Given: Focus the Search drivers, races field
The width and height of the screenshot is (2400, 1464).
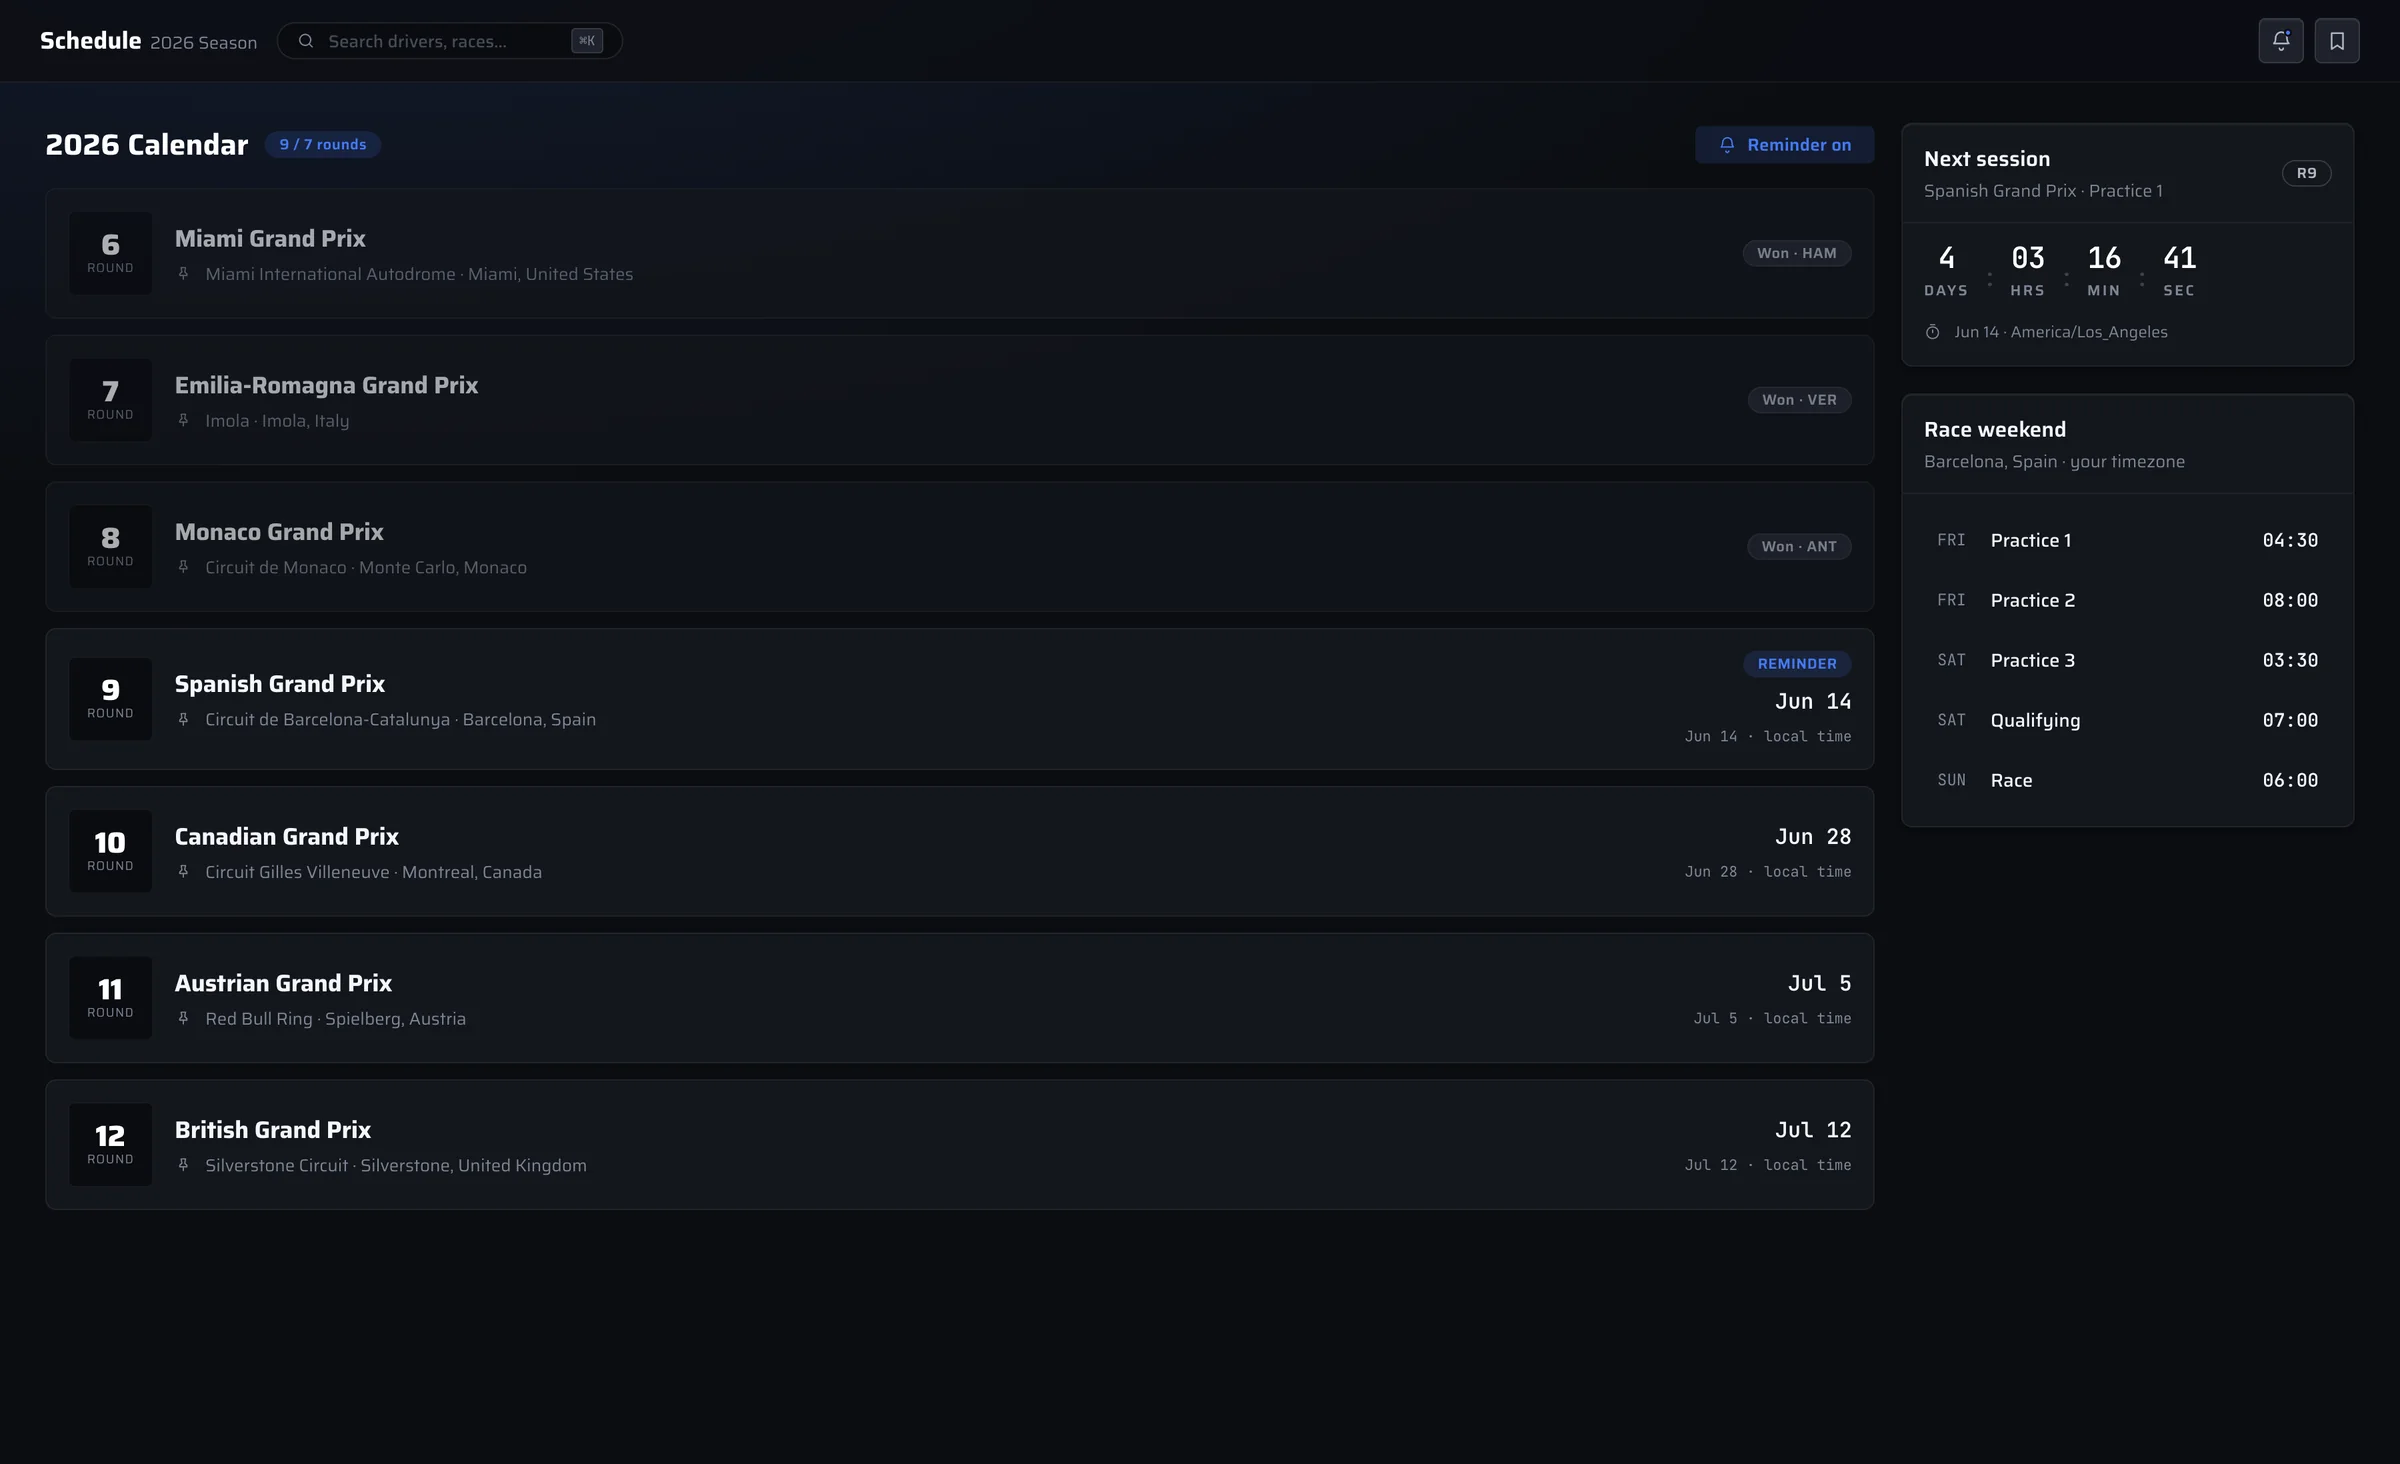Looking at the screenshot, I should [449, 41].
